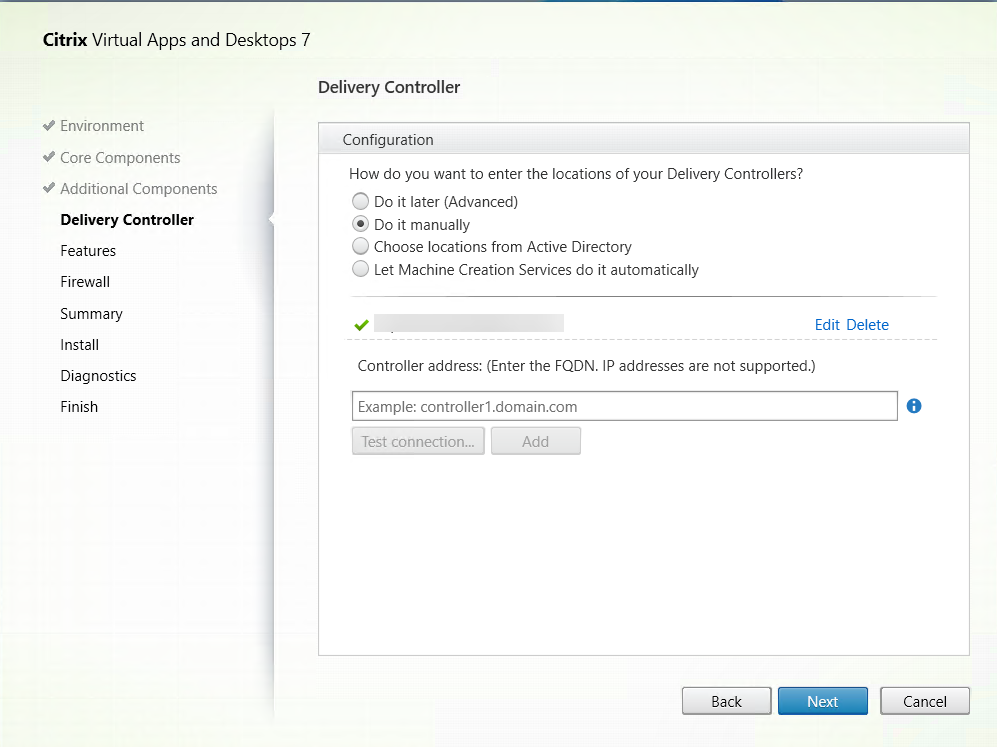
Task: Click the green checkmark next to the controller entry
Action: click(362, 324)
